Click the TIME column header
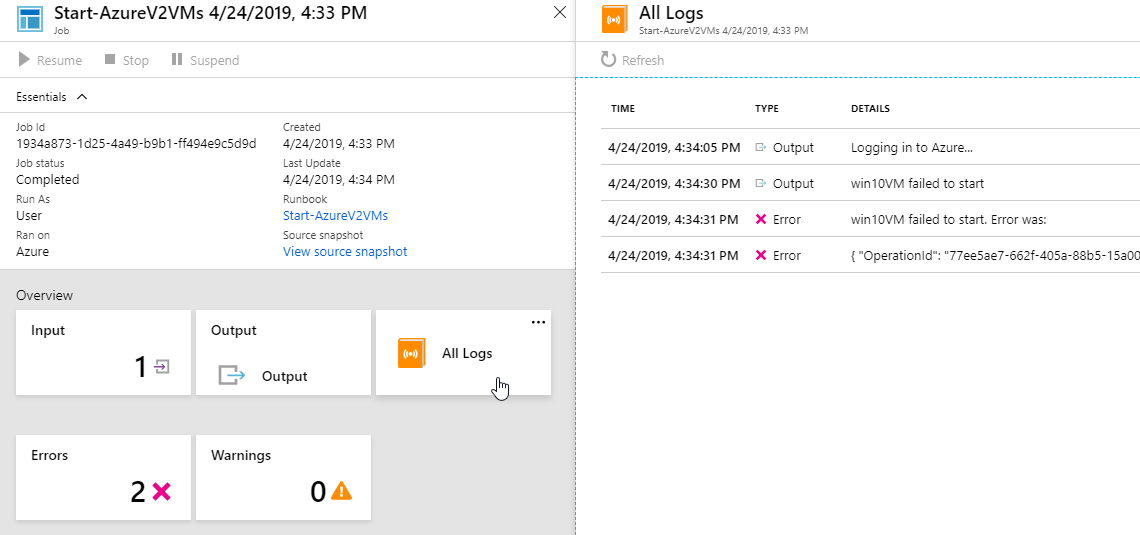1140x535 pixels. 623,108
